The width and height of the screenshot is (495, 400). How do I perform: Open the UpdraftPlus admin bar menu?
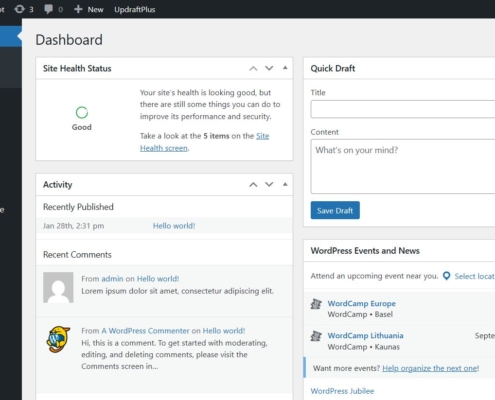[x=135, y=9]
